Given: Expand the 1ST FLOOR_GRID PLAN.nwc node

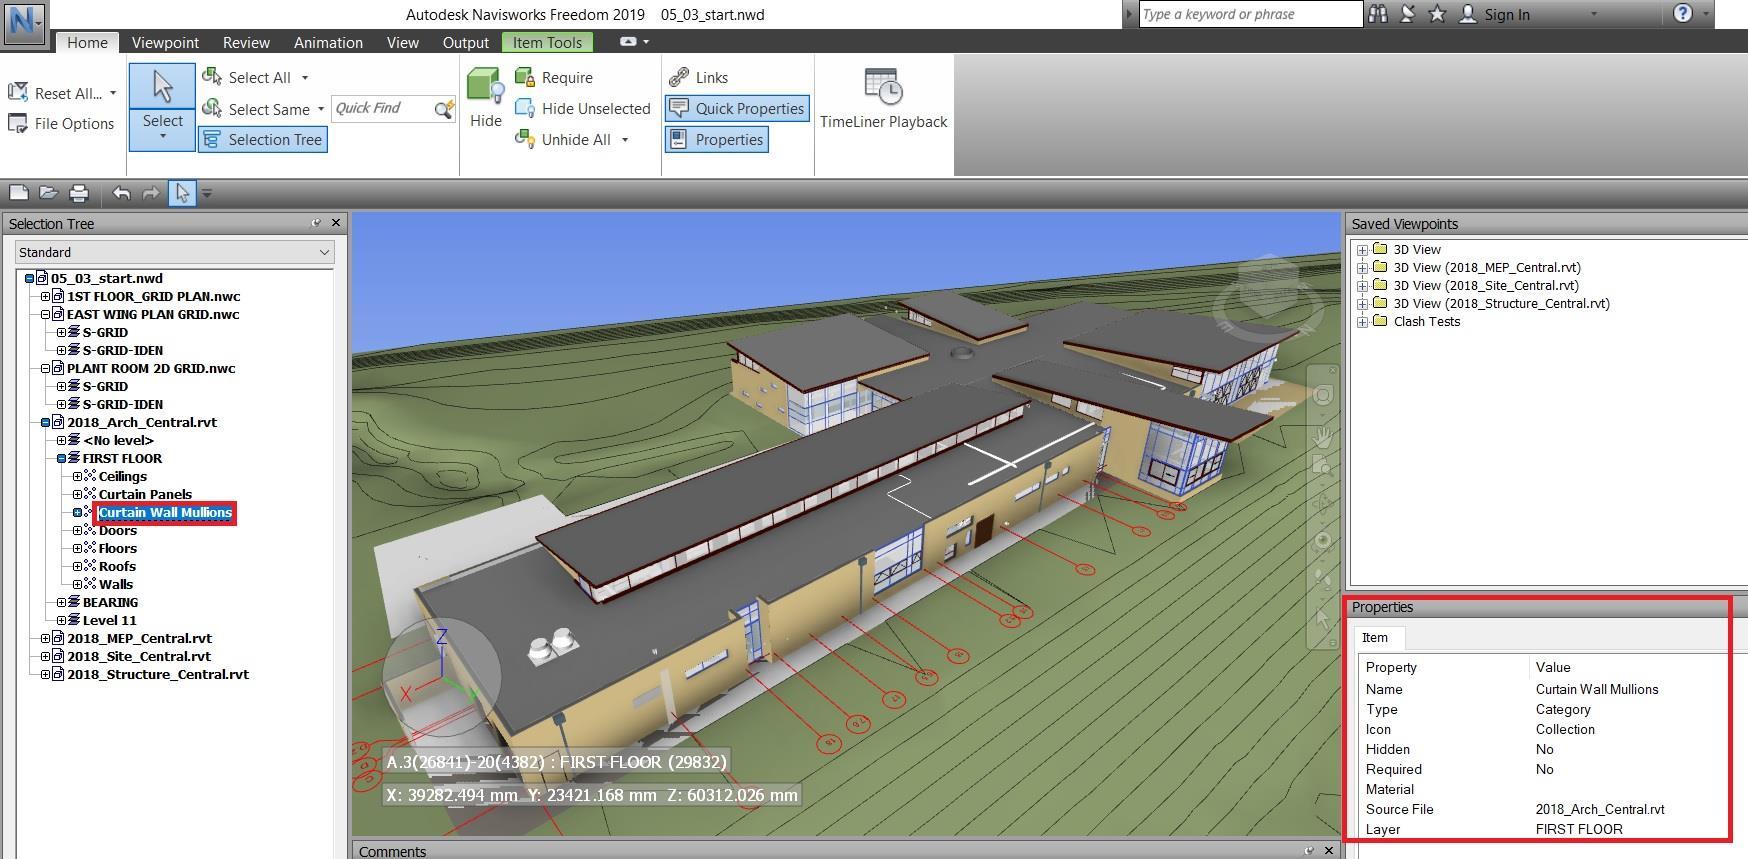Looking at the screenshot, I should [45, 296].
